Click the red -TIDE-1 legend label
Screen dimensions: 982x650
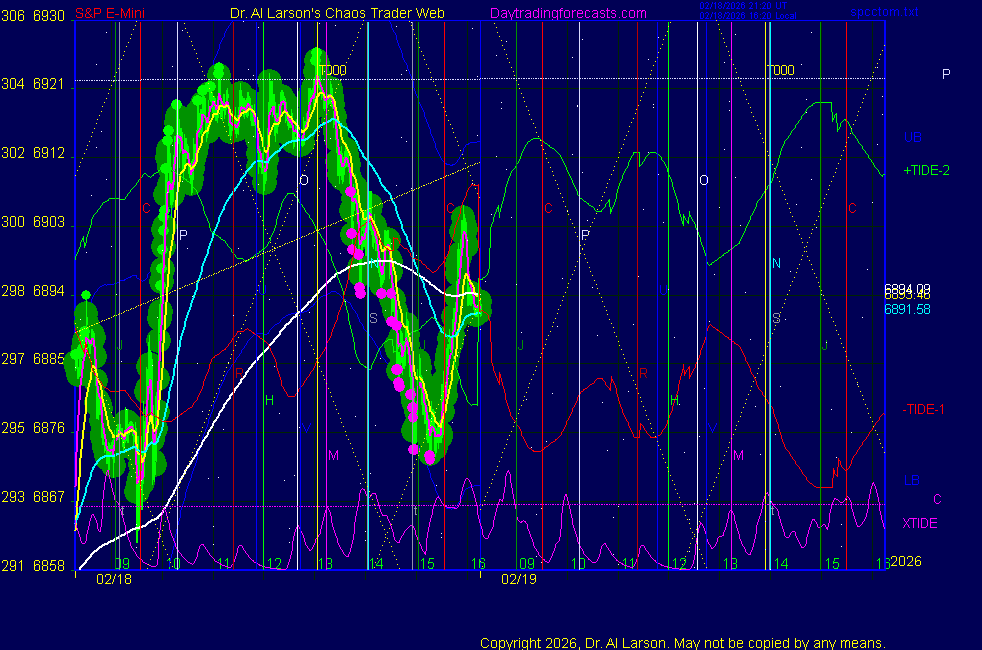tap(924, 408)
